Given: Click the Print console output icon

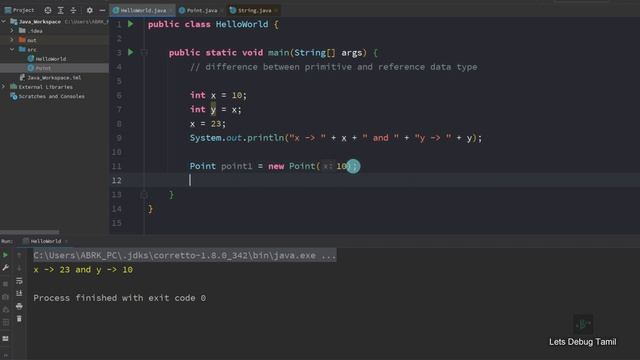Looking at the screenshot, I should coord(19,306).
